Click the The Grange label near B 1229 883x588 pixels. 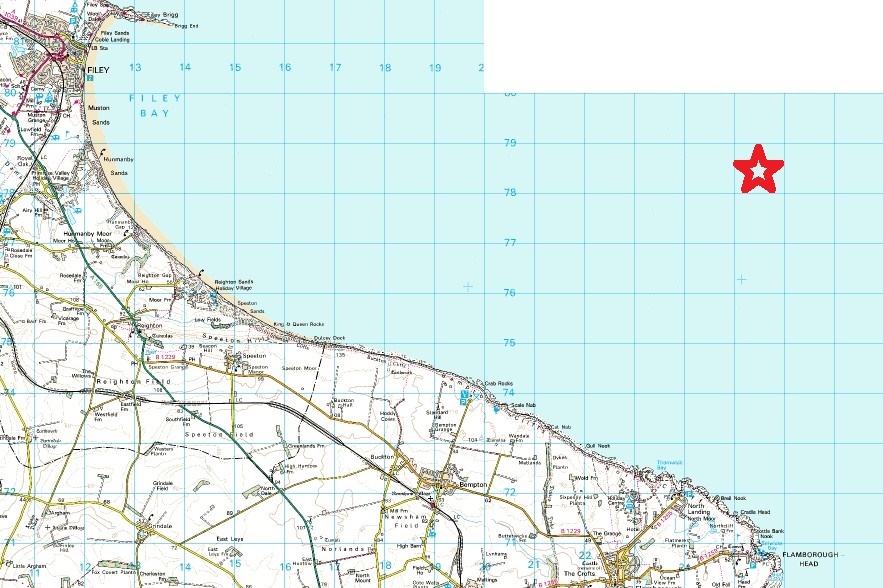point(606,533)
